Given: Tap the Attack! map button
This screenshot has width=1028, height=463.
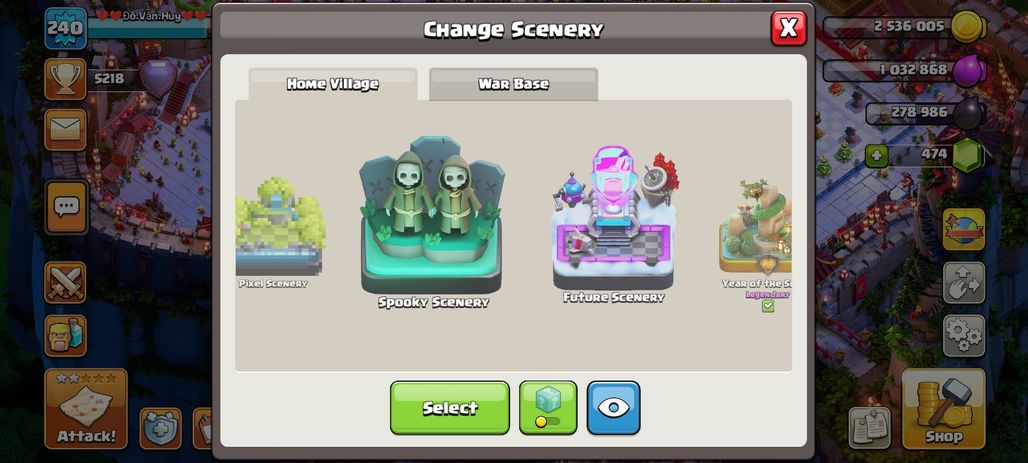Looking at the screenshot, I should coord(86,408).
